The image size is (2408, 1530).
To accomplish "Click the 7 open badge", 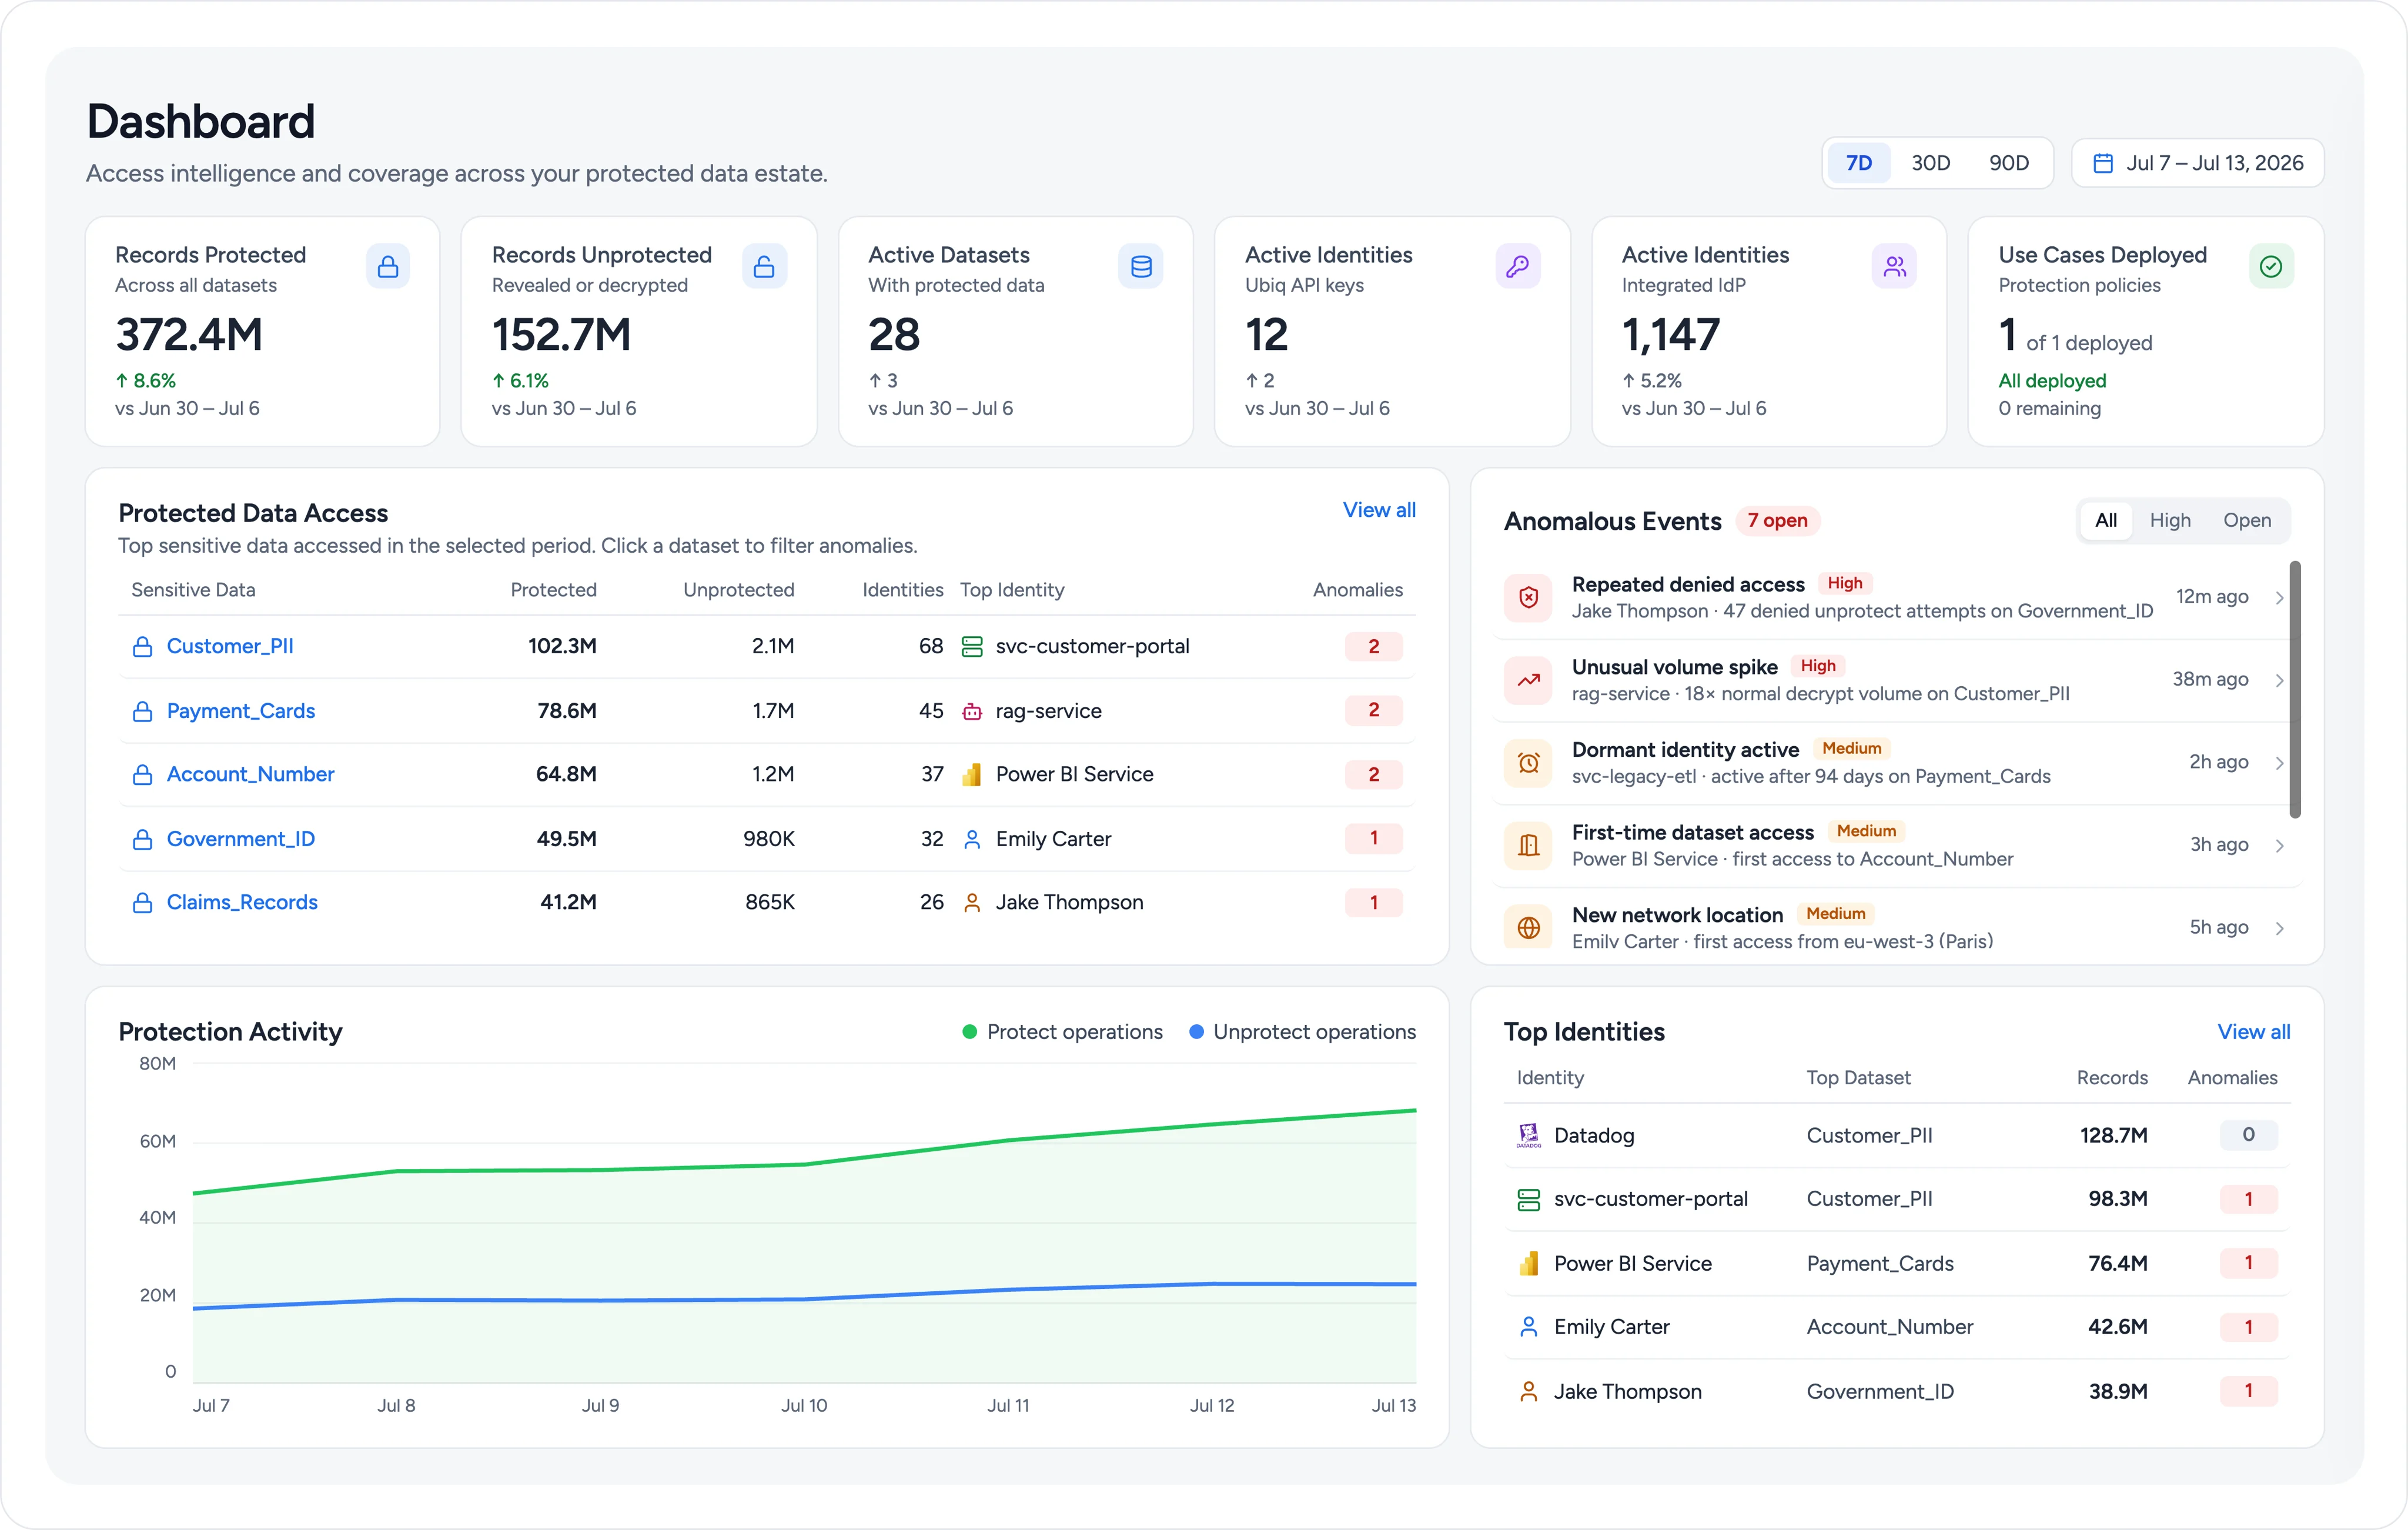I will (1777, 521).
